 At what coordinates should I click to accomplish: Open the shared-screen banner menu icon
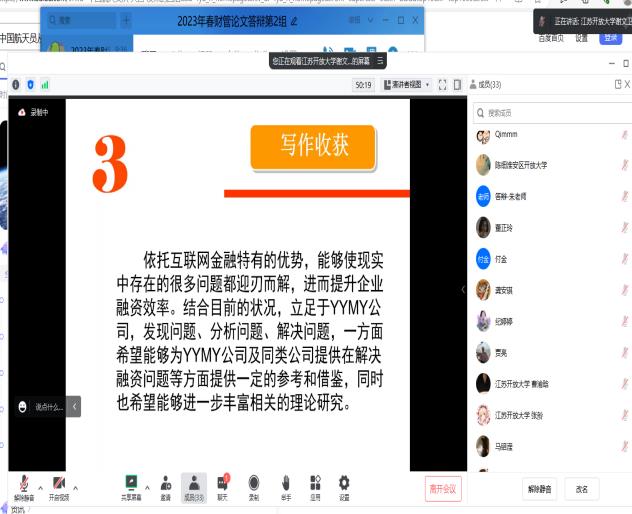[380, 61]
